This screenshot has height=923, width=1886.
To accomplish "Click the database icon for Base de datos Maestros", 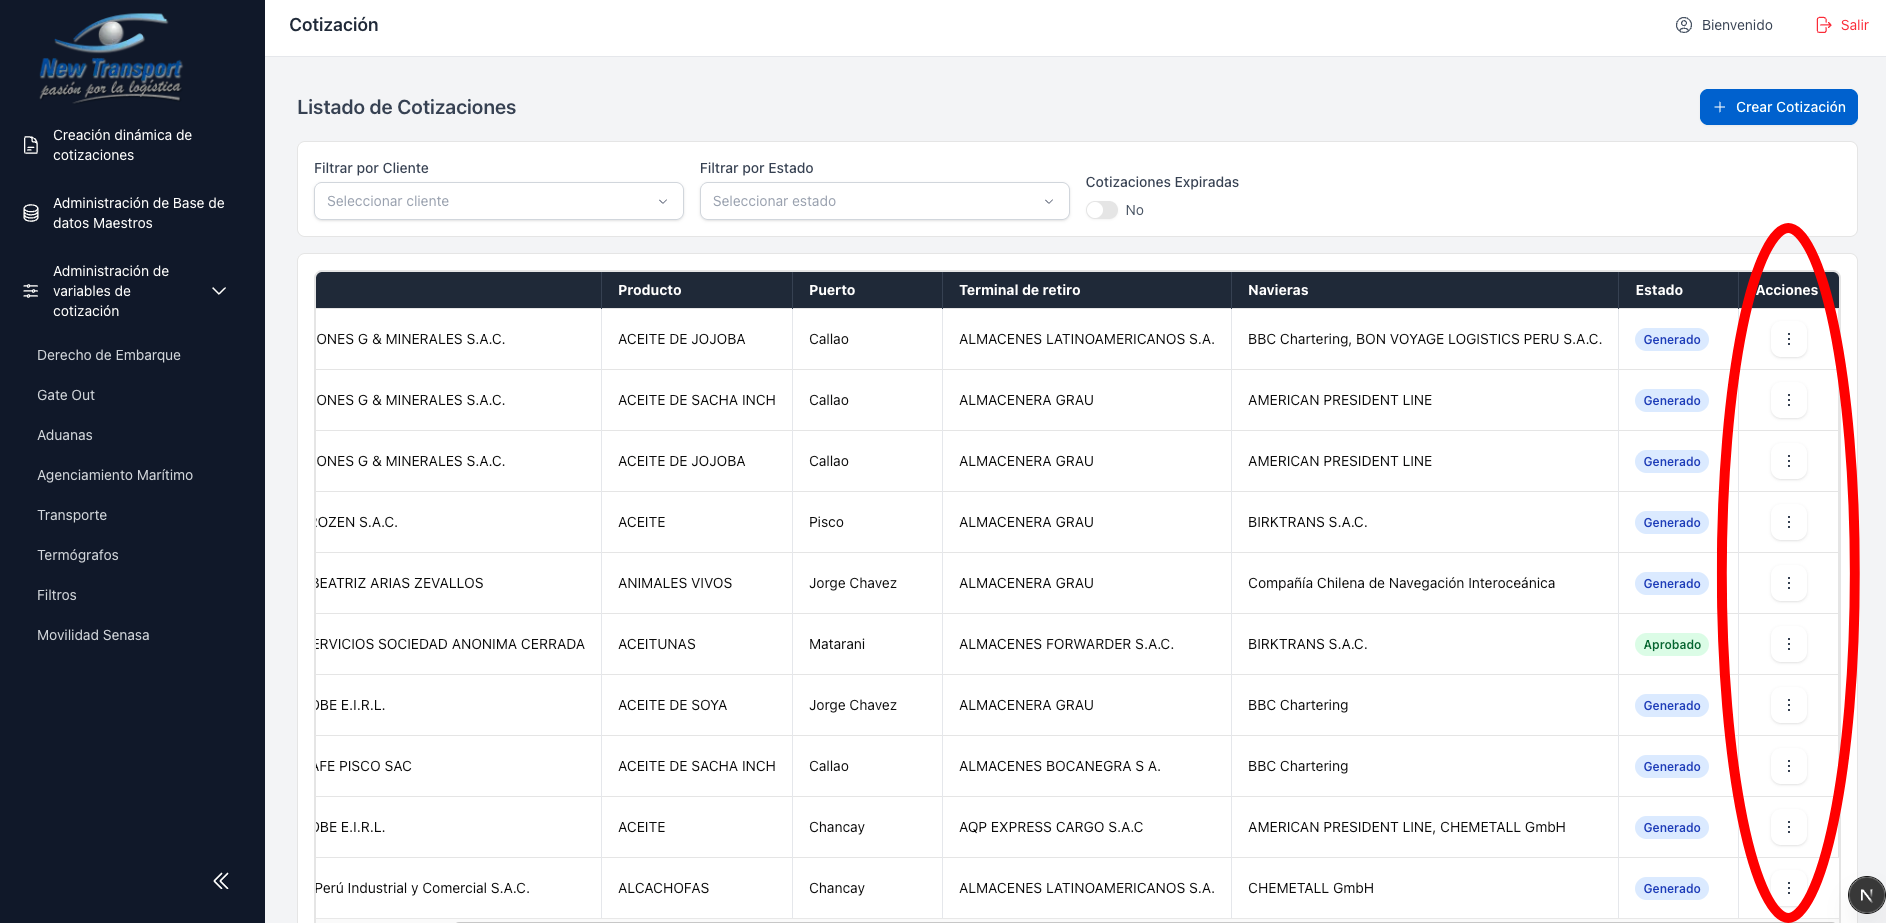I will [31, 213].
